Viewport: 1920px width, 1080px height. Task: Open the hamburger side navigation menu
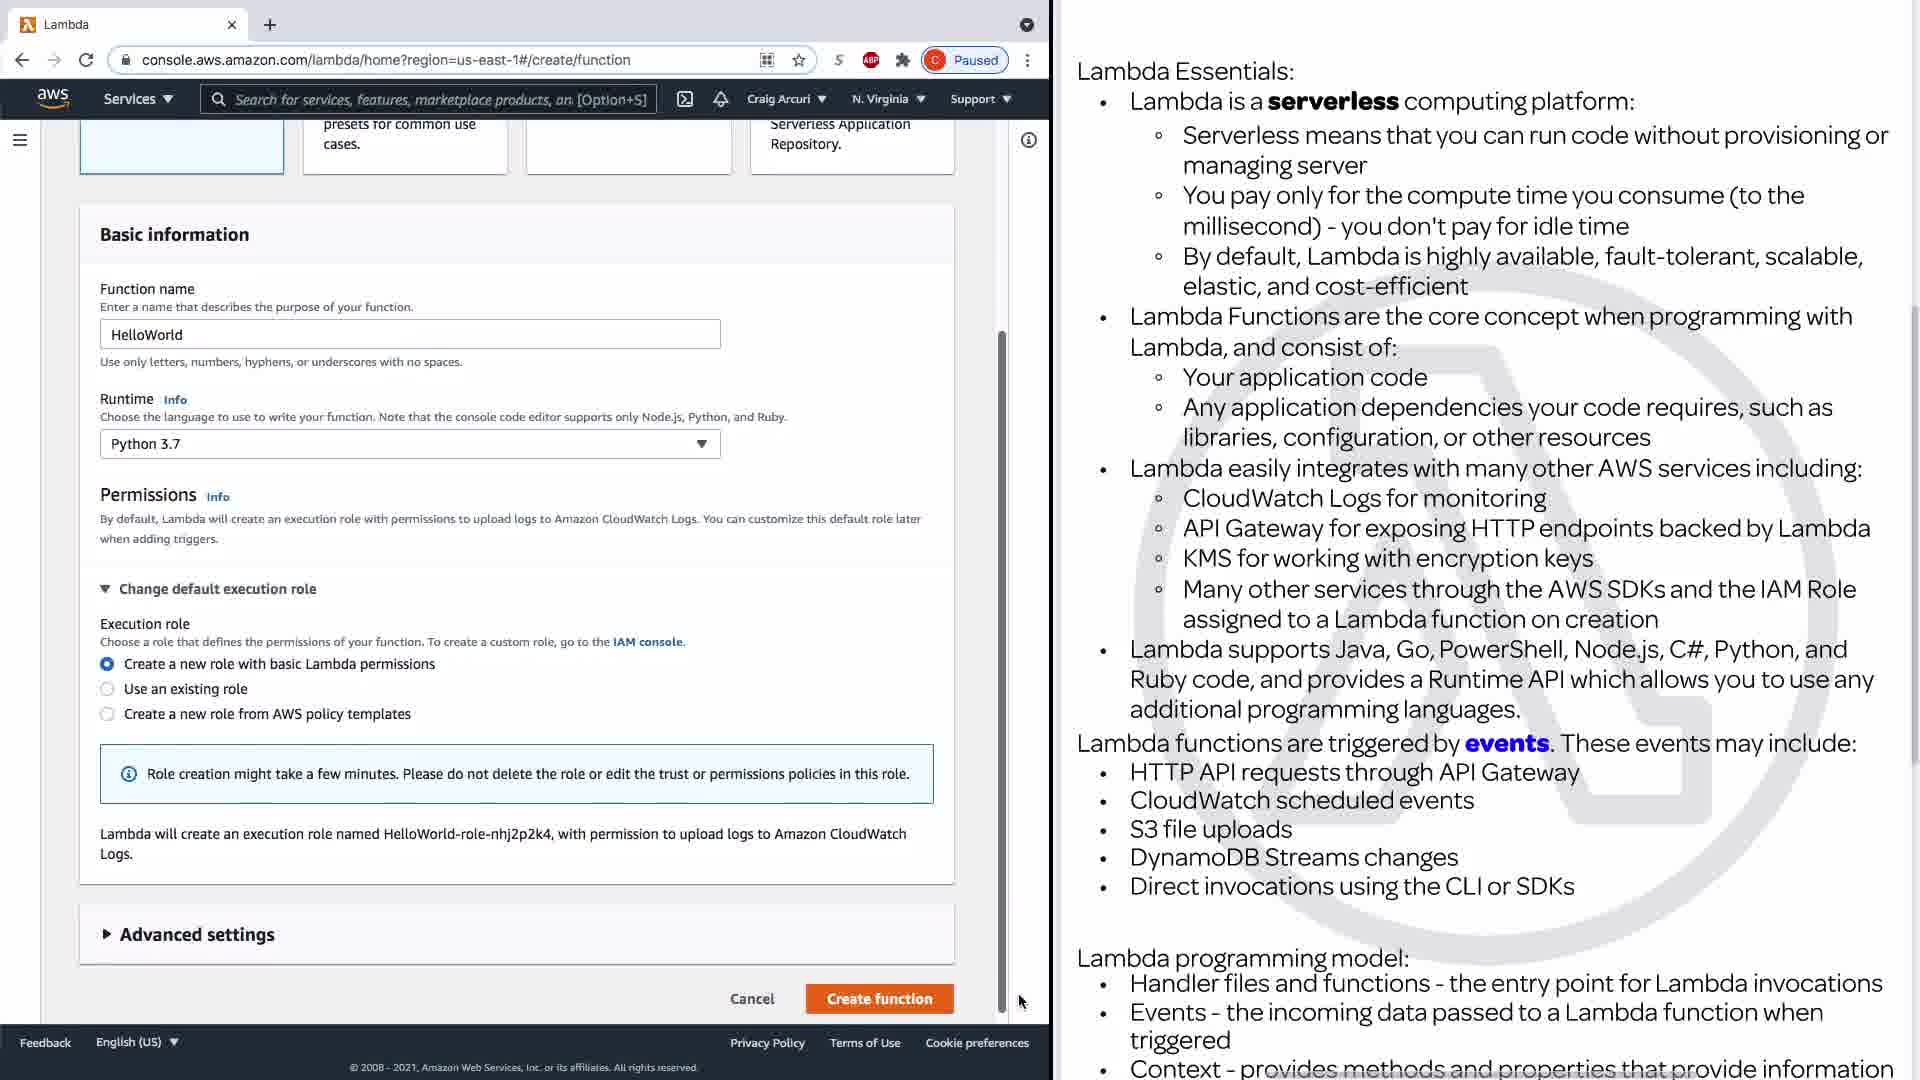(20, 140)
